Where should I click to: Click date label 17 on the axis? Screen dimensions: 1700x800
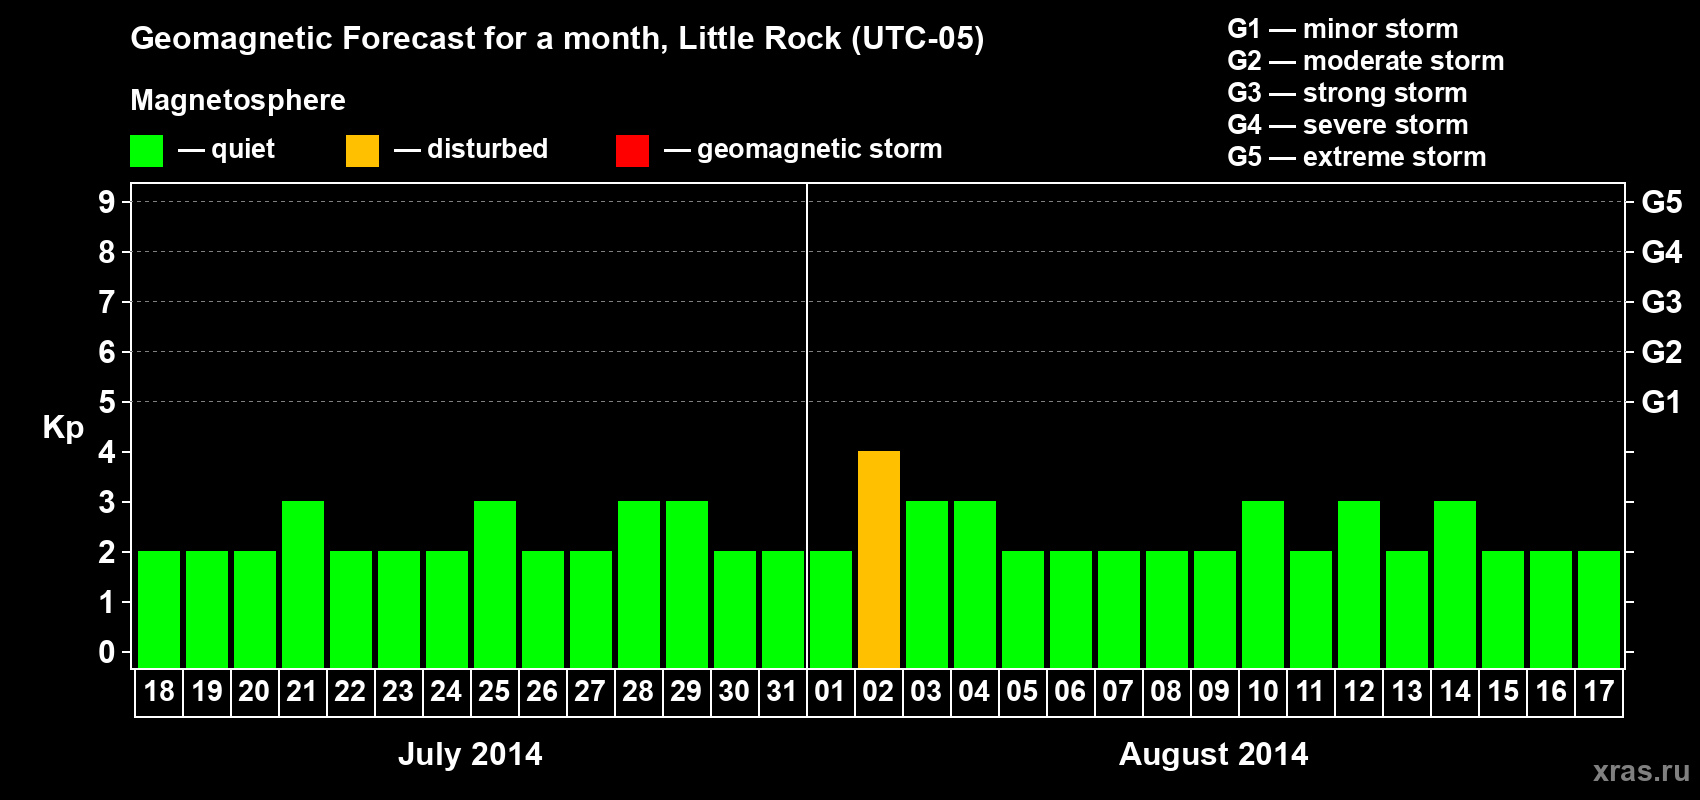(1599, 692)
